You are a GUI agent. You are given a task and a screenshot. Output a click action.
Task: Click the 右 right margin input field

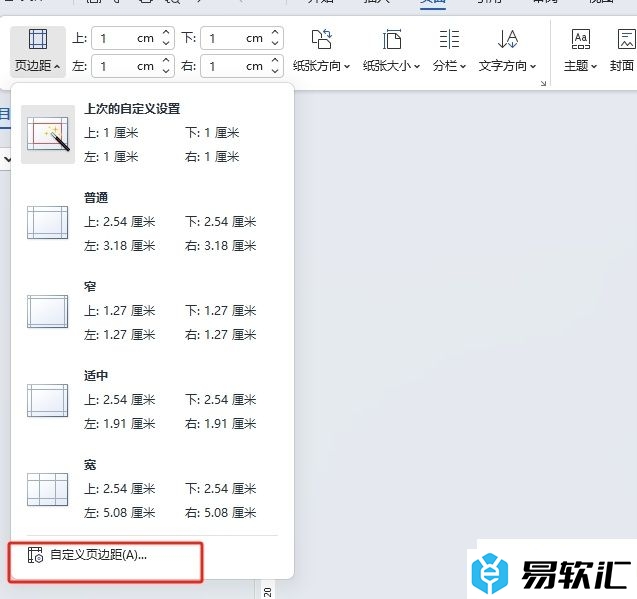(x=242, y=66)
